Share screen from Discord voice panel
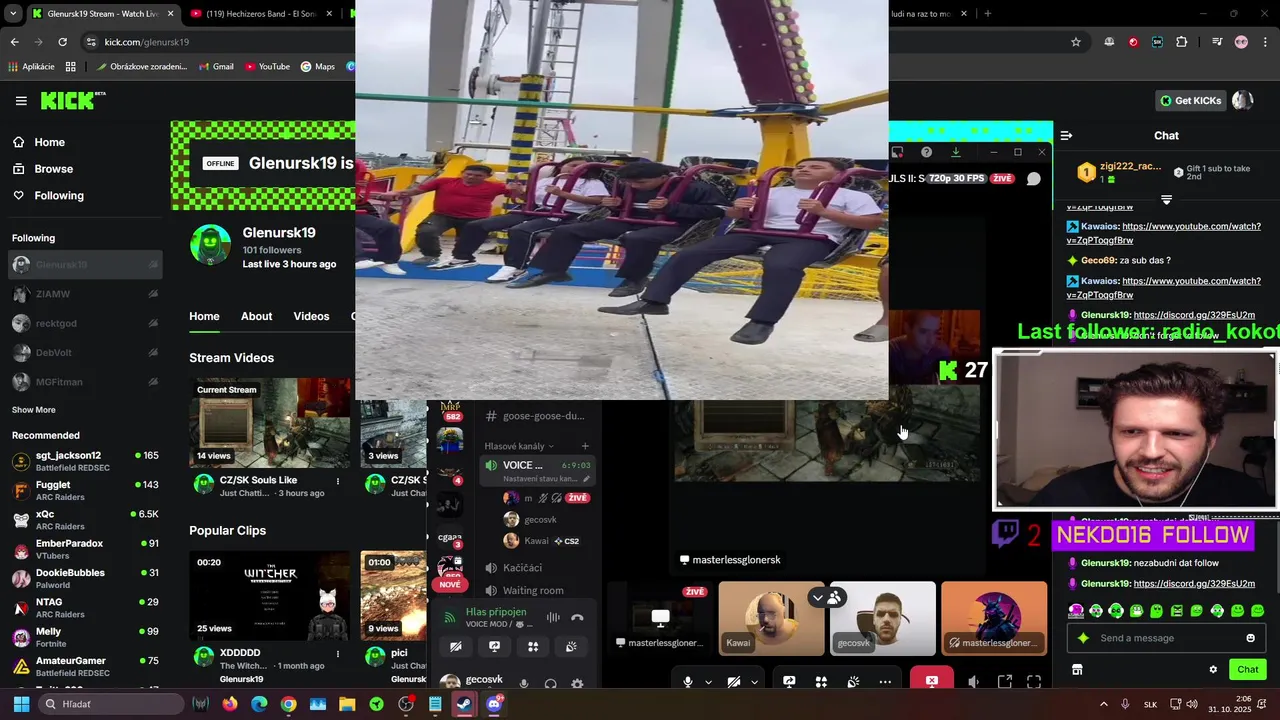The height and width of the screenshot is (720, 1280). (x=494, y=647)
